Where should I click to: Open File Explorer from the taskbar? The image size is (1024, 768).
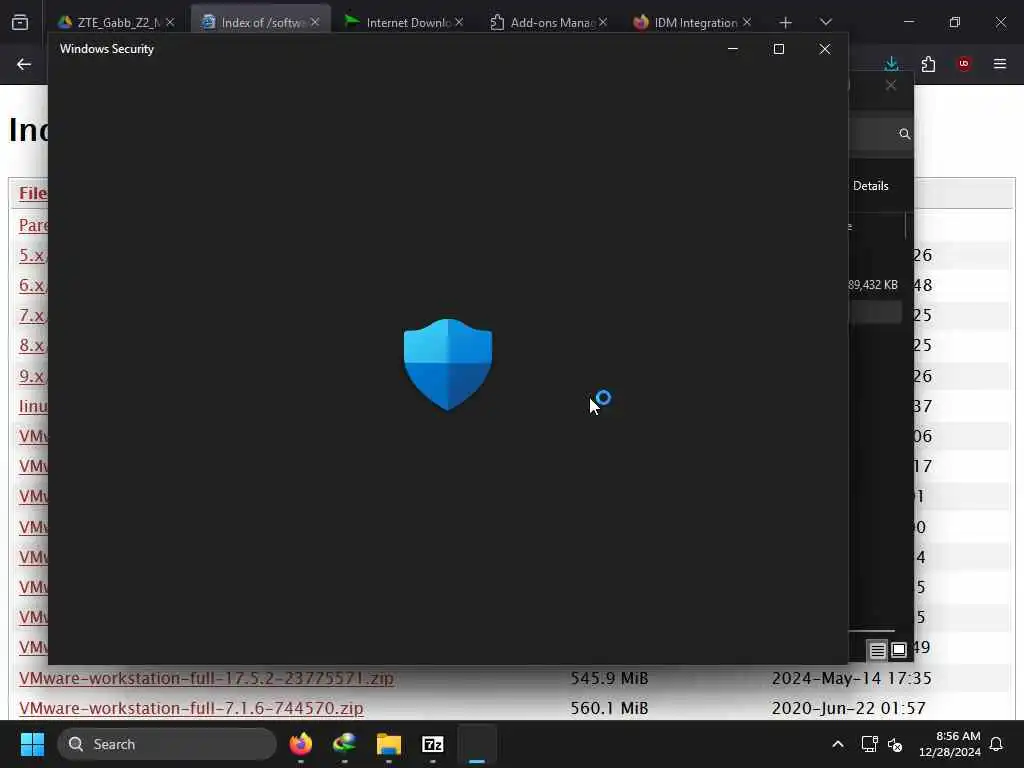(x=389, y=744)
